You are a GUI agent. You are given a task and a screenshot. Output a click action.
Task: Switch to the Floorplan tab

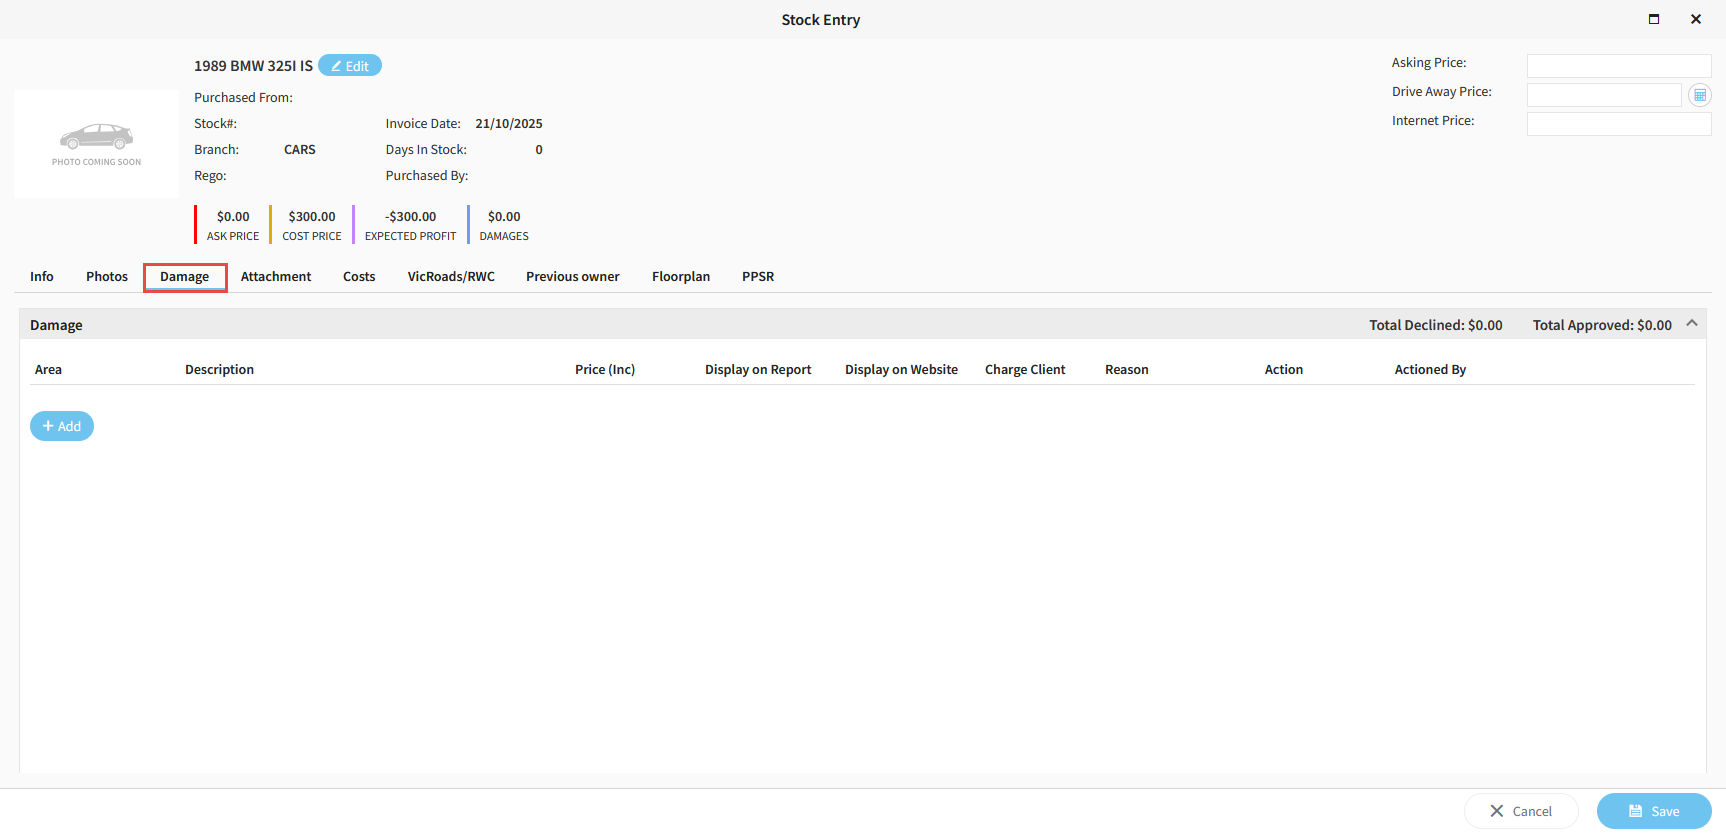click(x=681, y=277)
